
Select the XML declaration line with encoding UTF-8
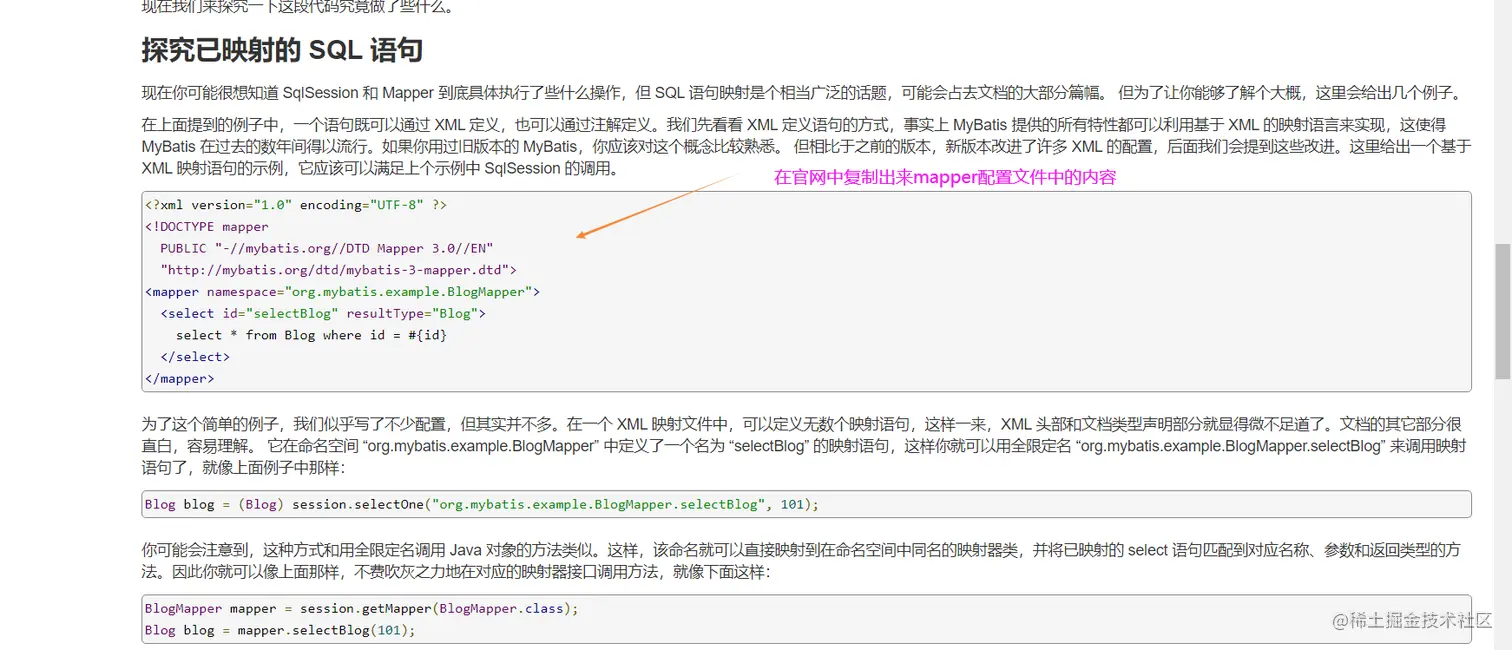coord(295,204)
